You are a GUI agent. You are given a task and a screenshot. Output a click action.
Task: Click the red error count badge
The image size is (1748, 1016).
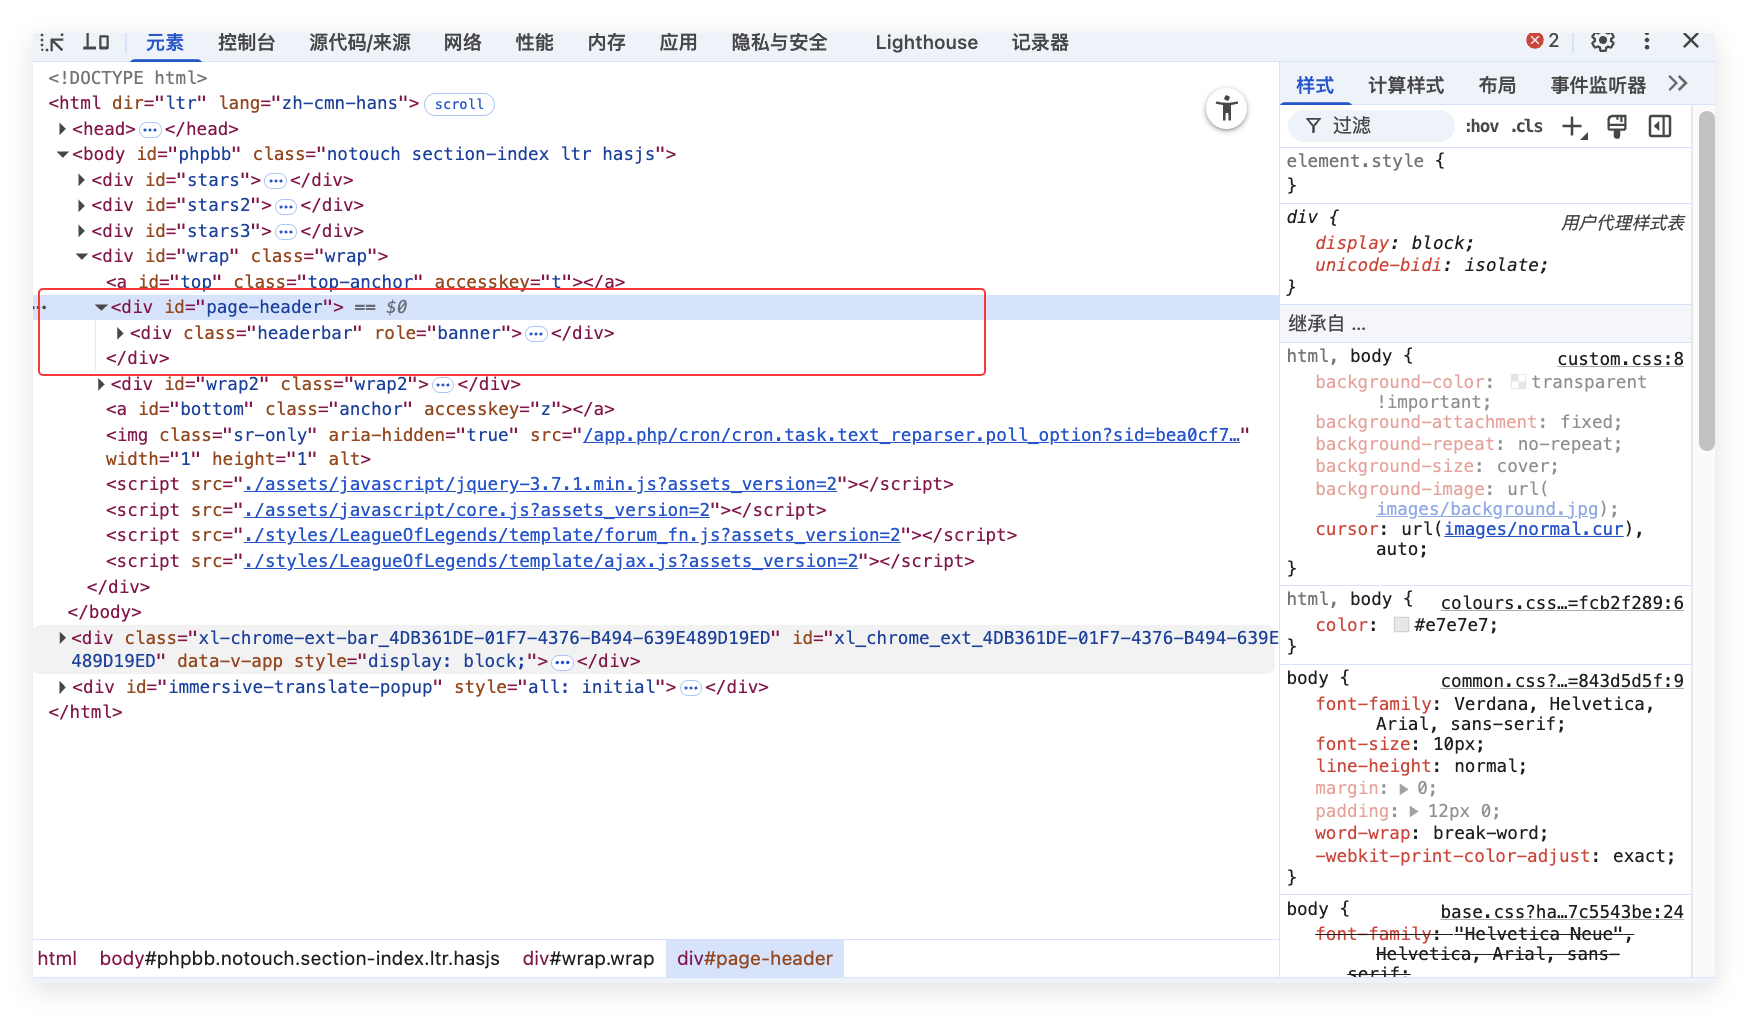tap(1542, 41)
